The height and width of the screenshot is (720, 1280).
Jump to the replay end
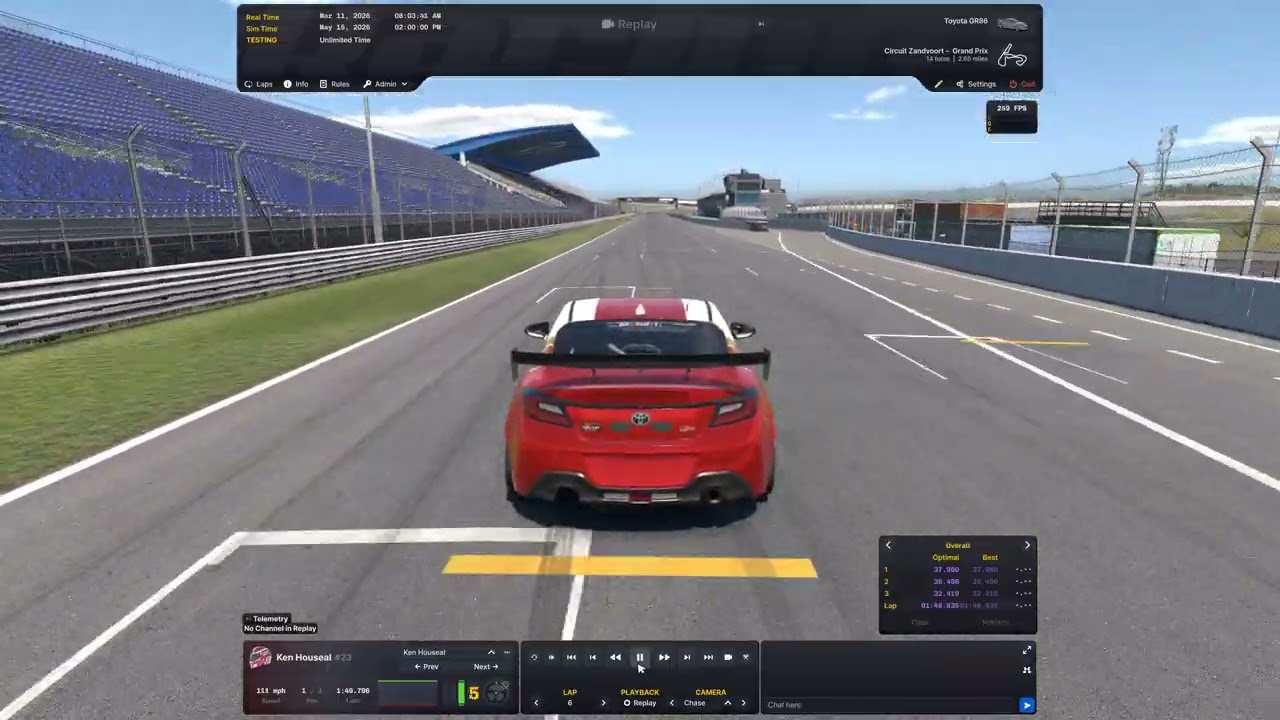pyautogui.click(x=708, y=657)
